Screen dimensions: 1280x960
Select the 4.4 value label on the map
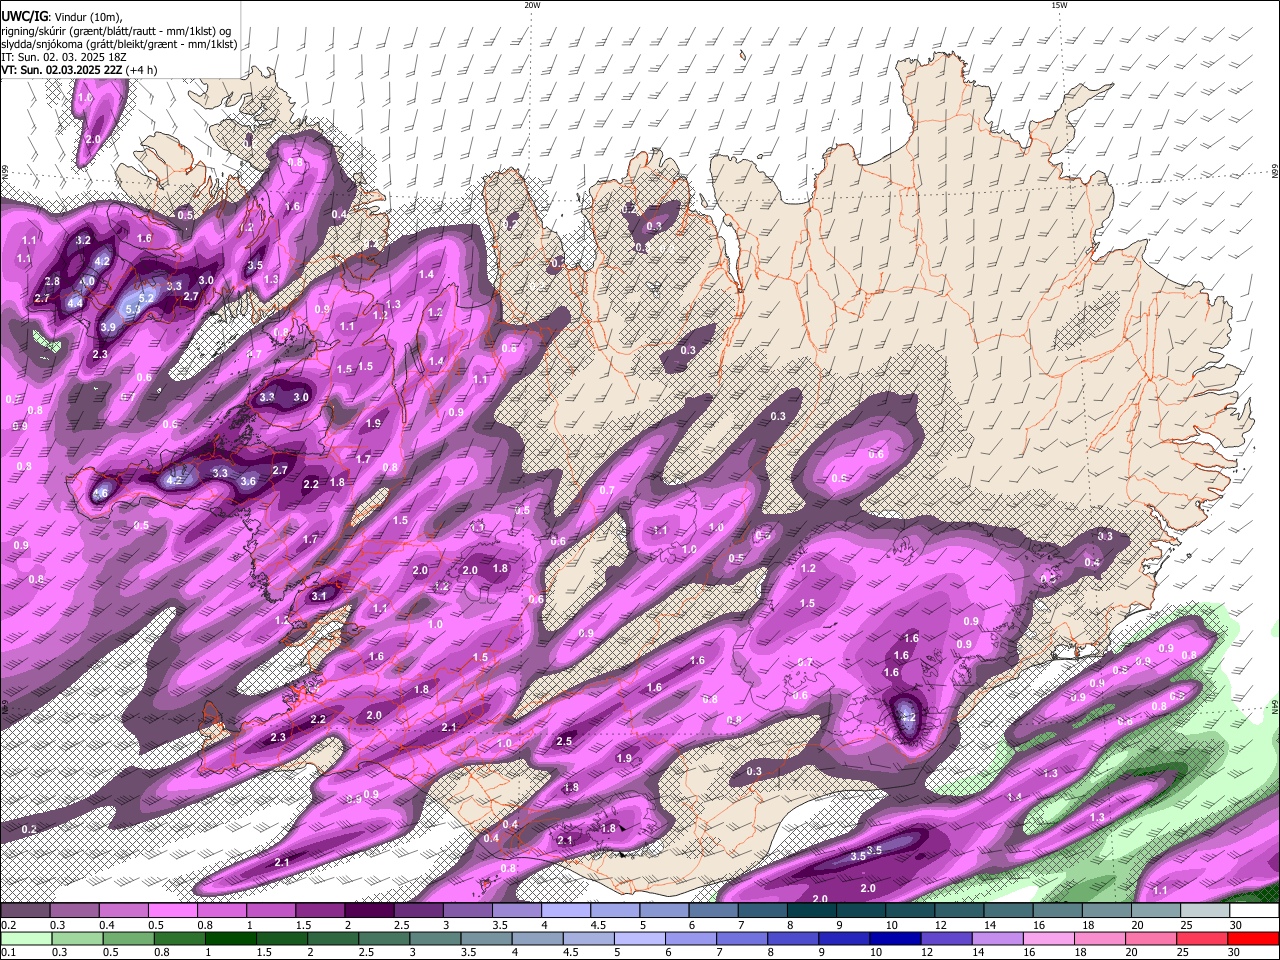click(76, 303)
